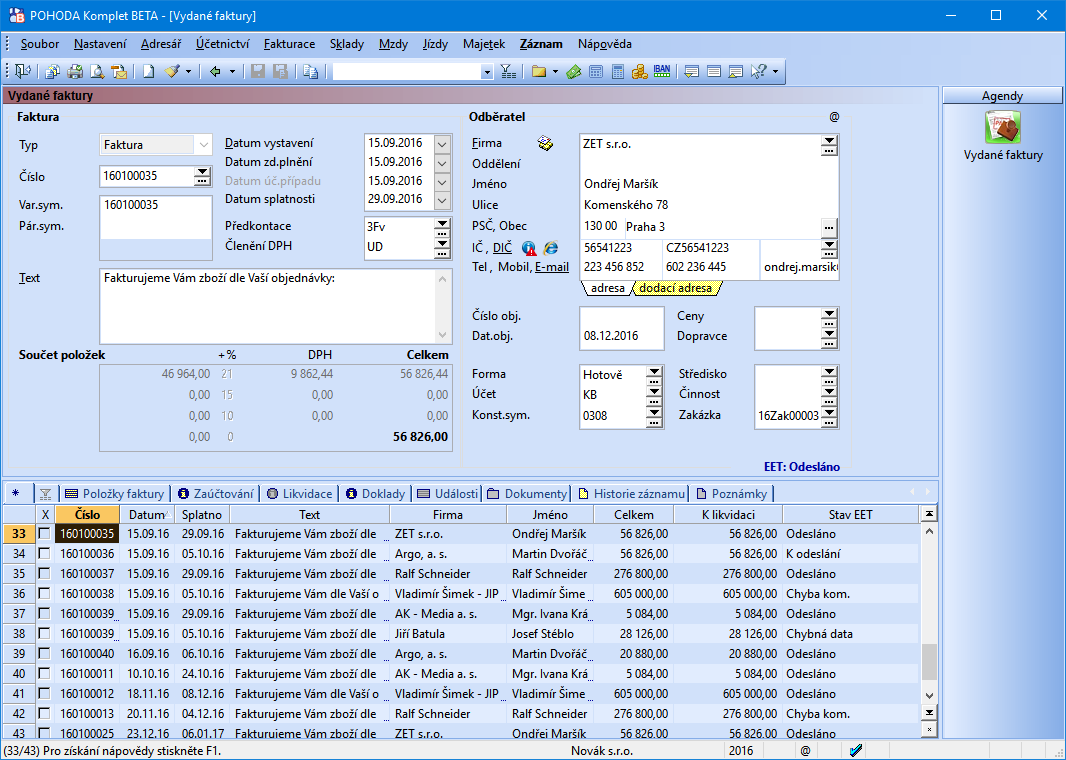
Task: Click the exit door icon in toolbar
Action: [x=23, y=71]
